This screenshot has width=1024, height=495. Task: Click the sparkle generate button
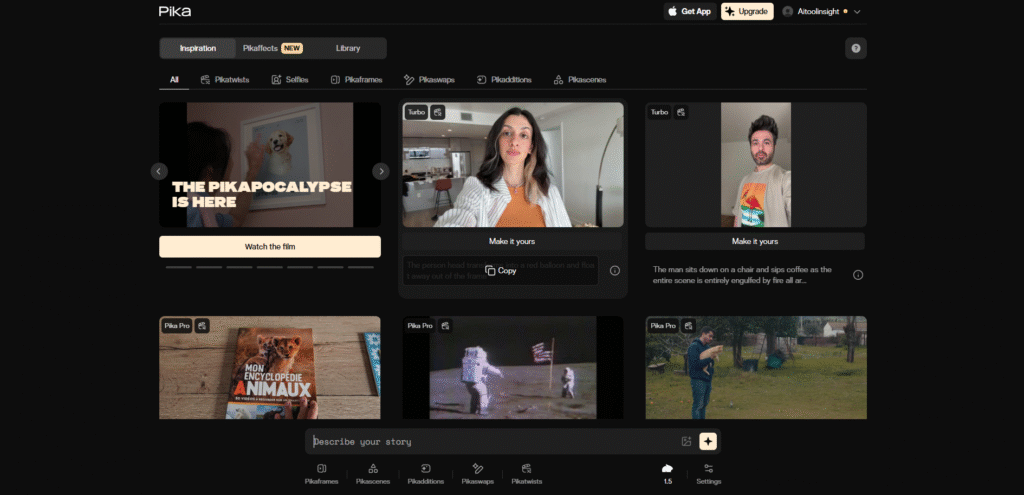tap(708, 441)
